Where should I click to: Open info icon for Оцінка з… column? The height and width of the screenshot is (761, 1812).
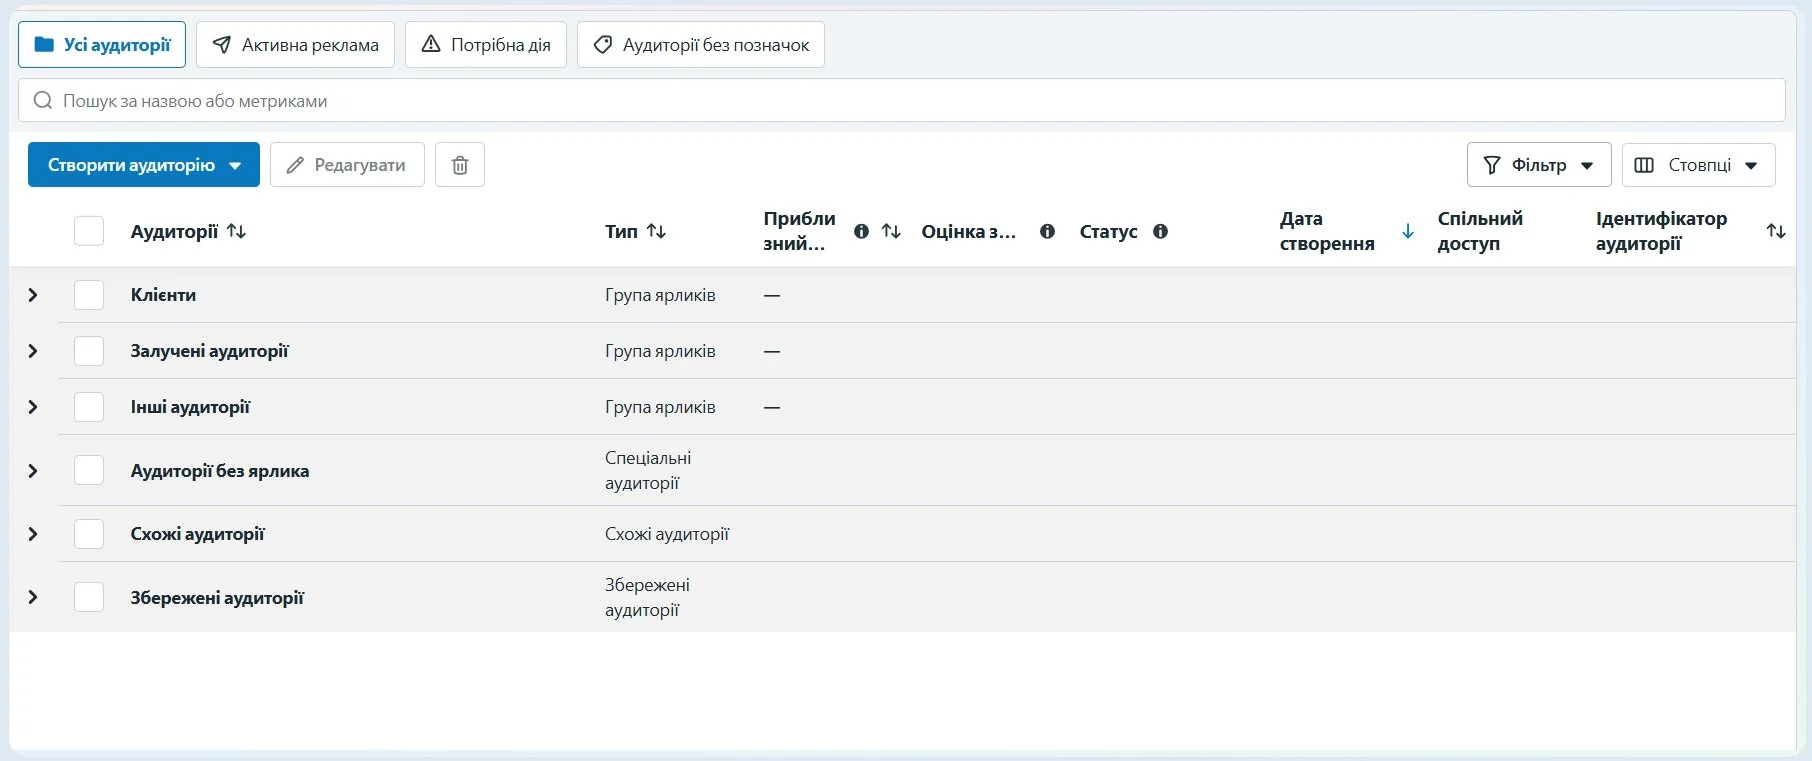[x=1047, y=231]
